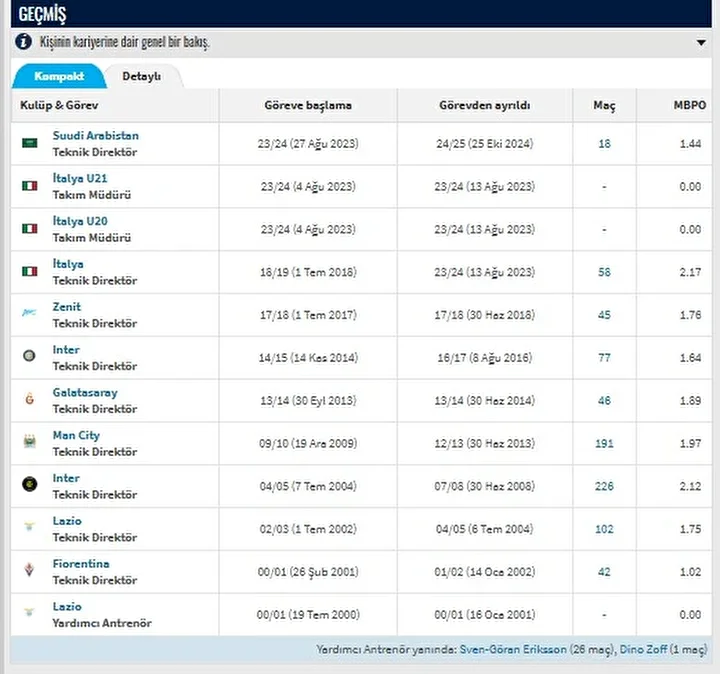This screenshot has height=674, width=720.
Task: Open the Galatasaray club link
Action: [85, 393]
